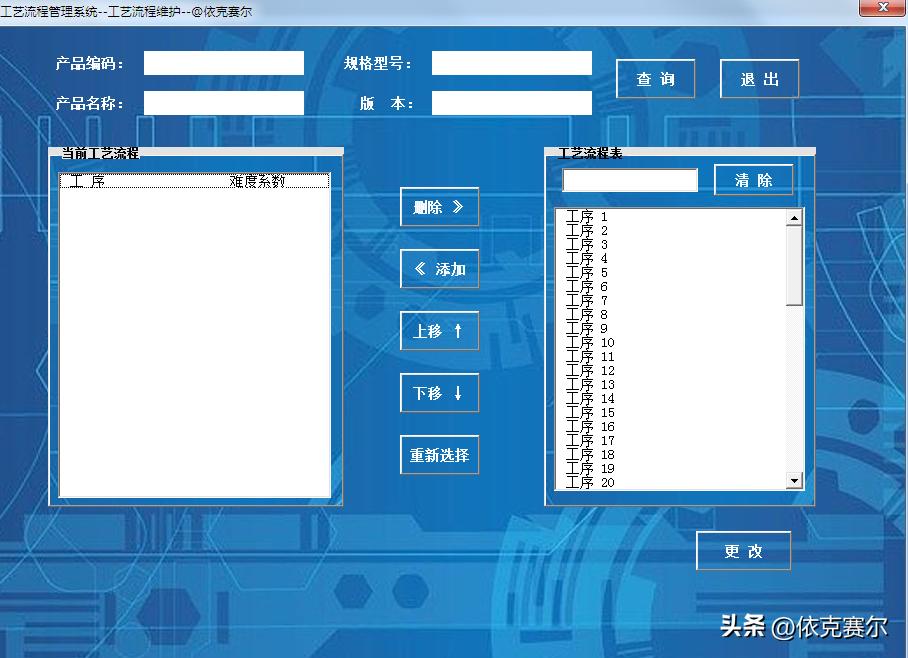Click the 重新选择 (Reselect) button
908x658 pixels.
click(x=439, y=454)
